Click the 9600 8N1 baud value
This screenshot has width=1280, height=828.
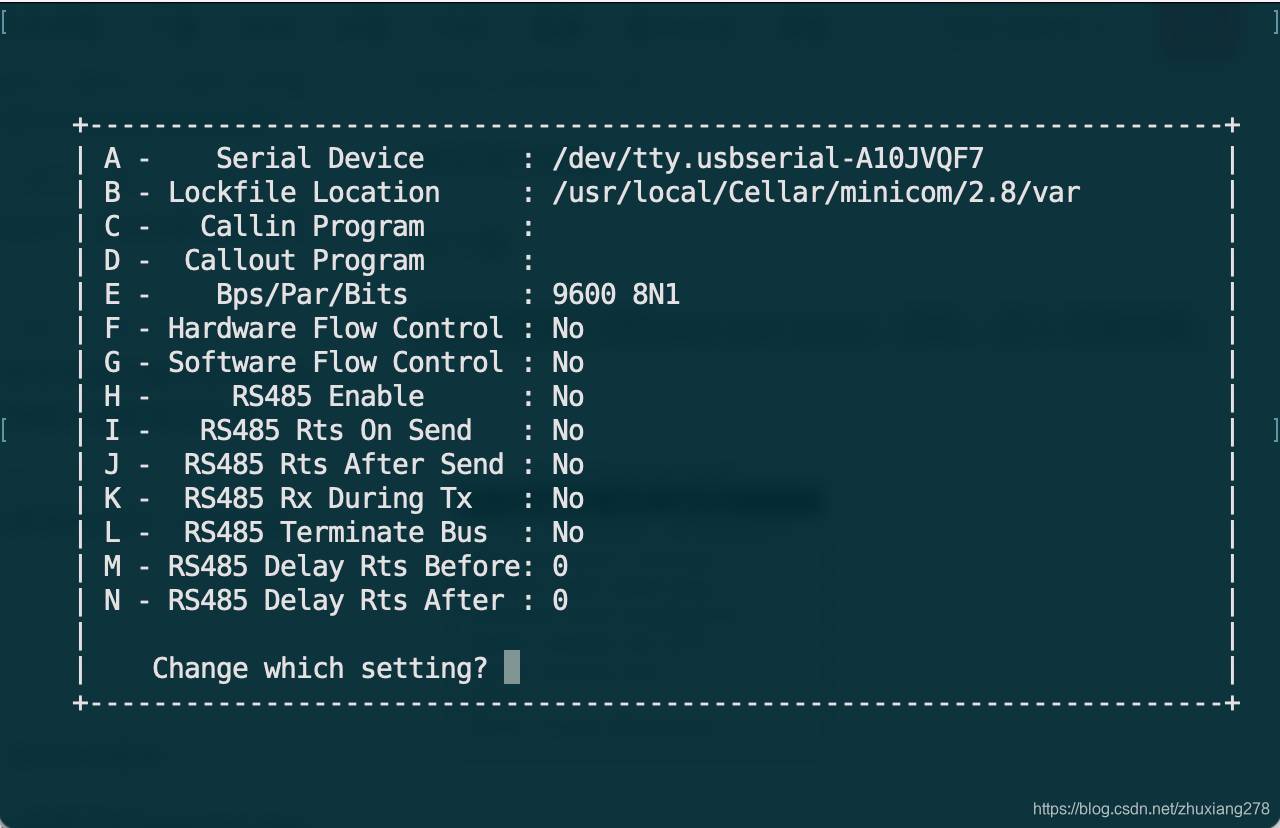pos(616,294)
